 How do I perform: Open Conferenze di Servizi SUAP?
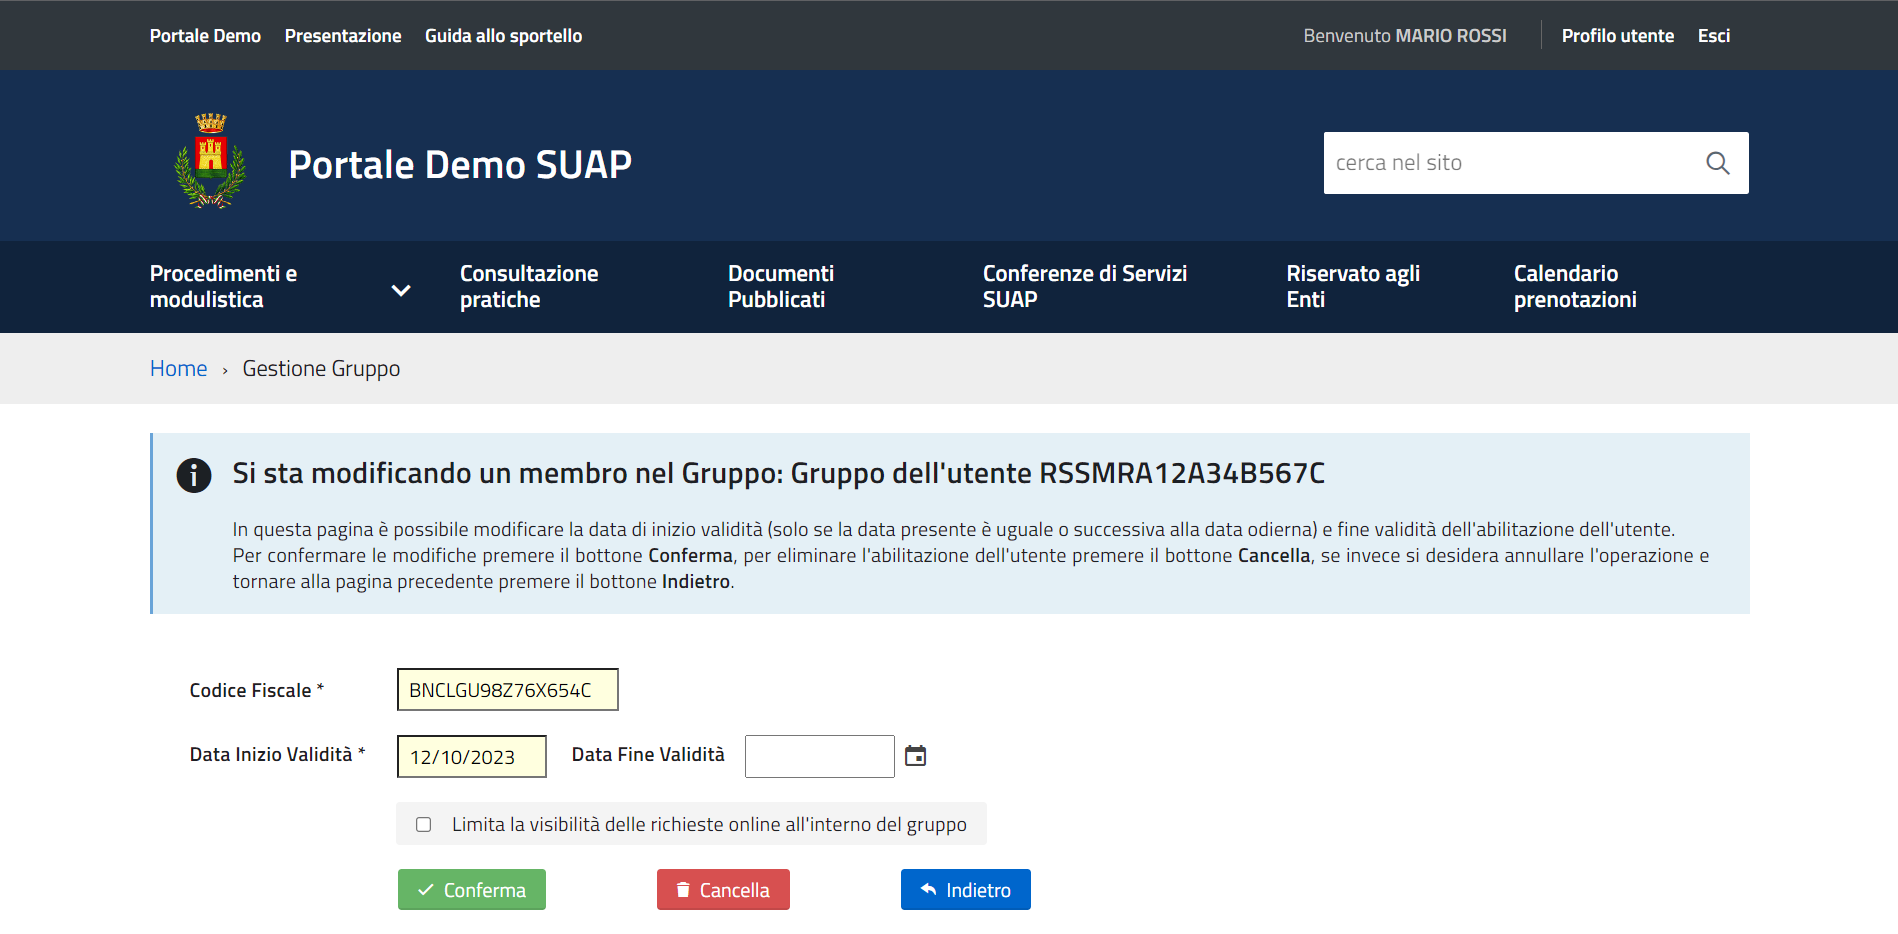click(x=1084, y=287)
